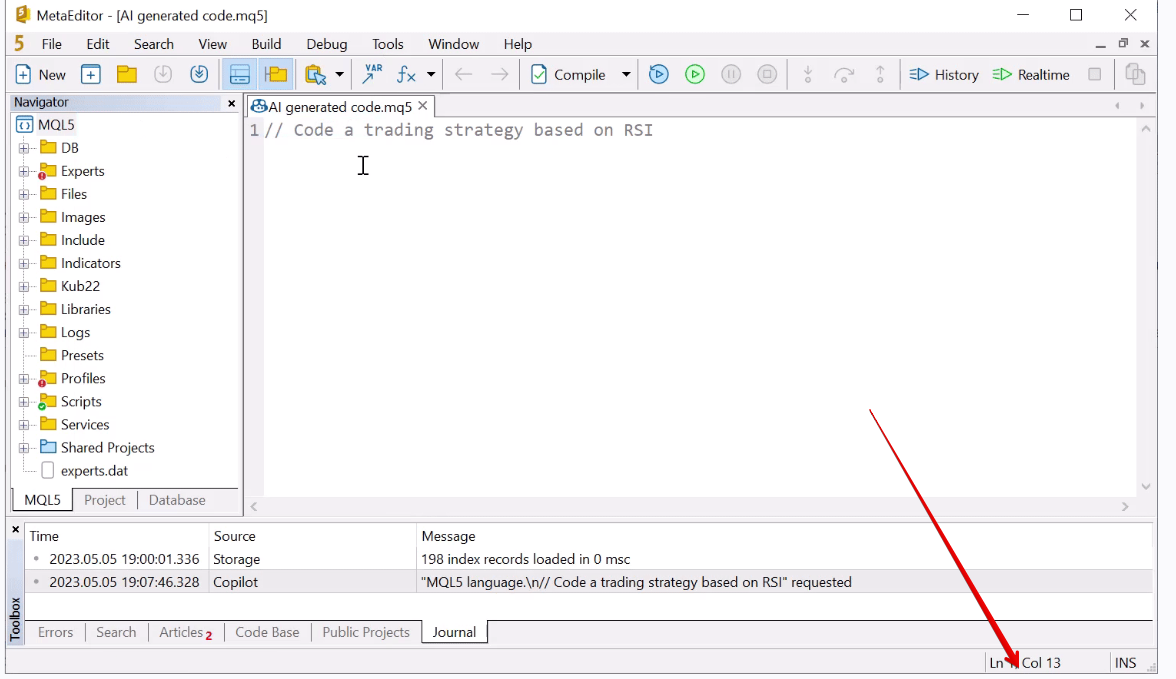Expand the Experts folder
Image resolution: width=1176 pixels, height=679 pixels.
[x=24, y=171]
